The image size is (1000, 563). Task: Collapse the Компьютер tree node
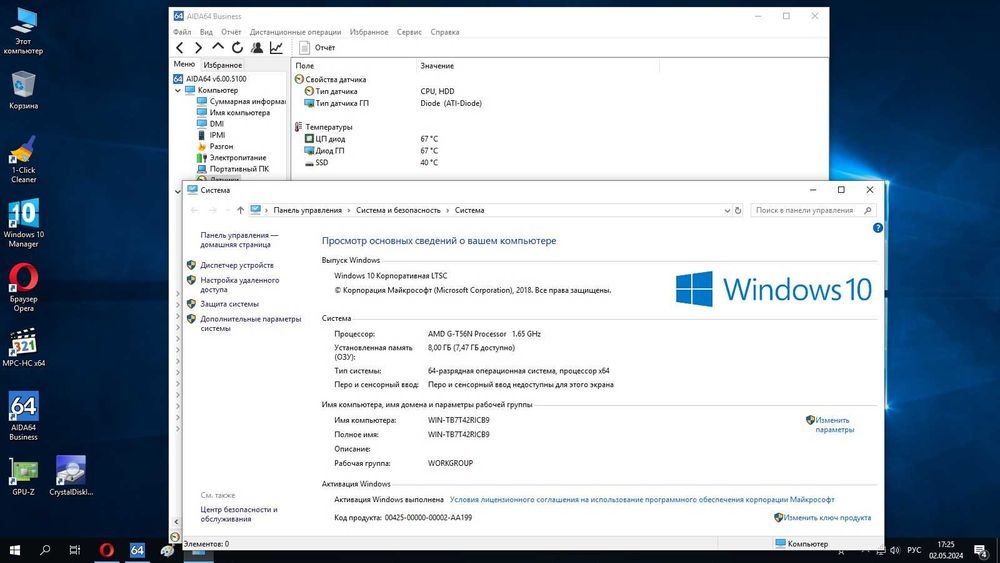[178, 91]
